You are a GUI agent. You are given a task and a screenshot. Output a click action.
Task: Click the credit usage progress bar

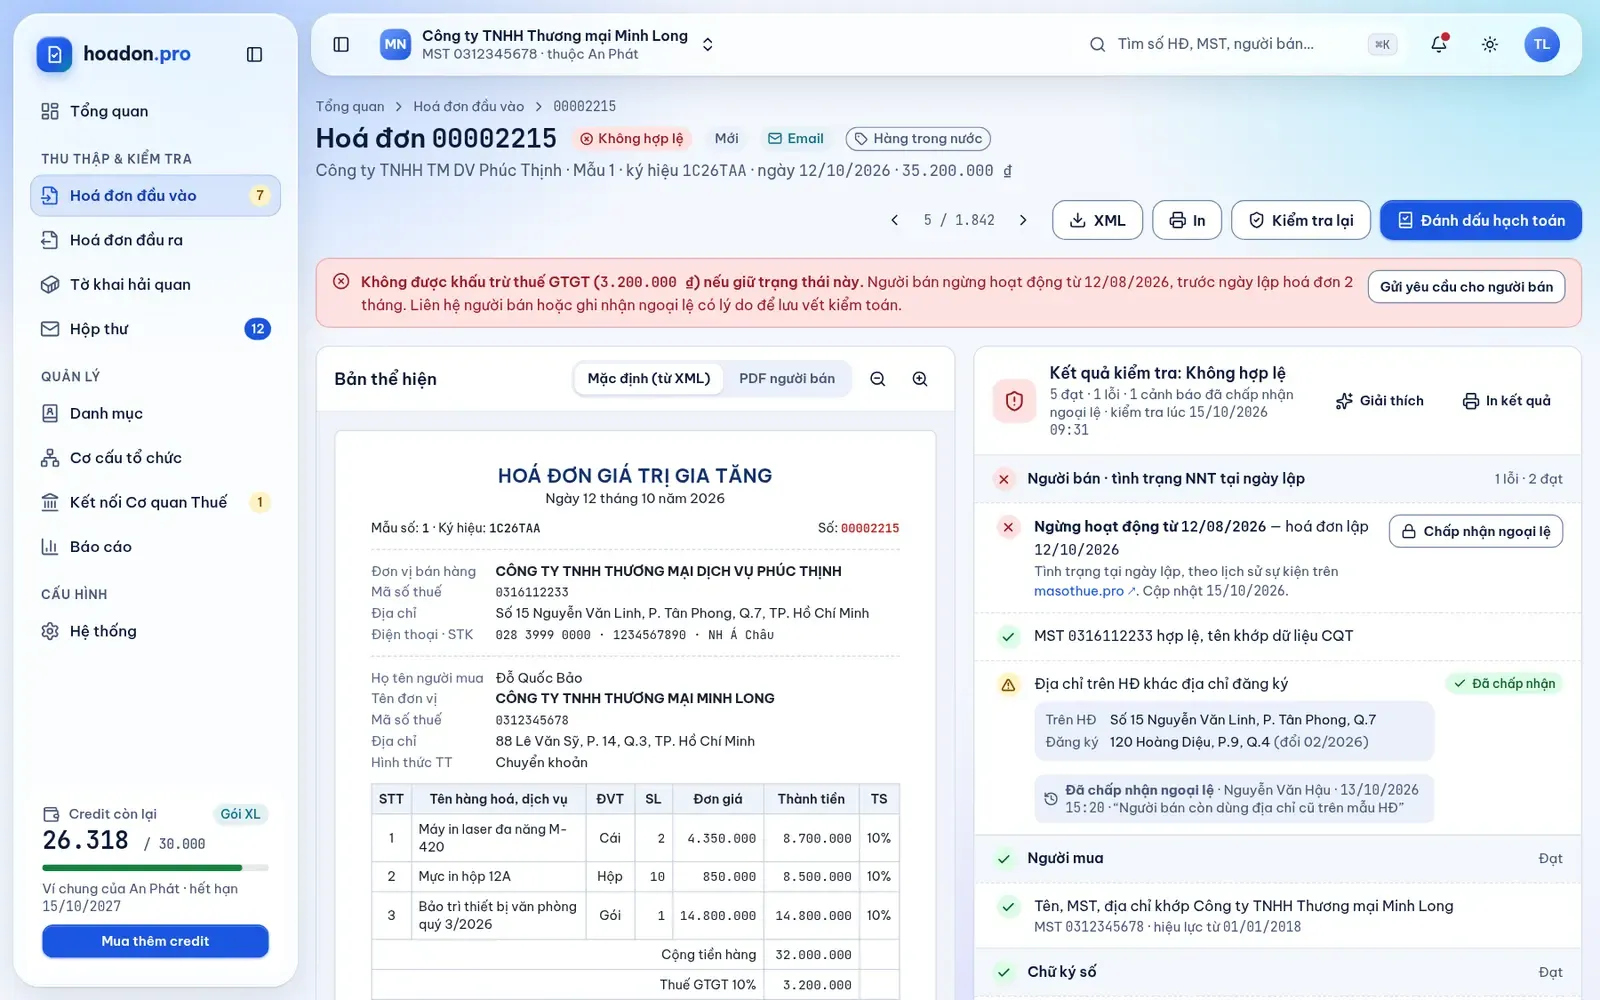[155, 868]
